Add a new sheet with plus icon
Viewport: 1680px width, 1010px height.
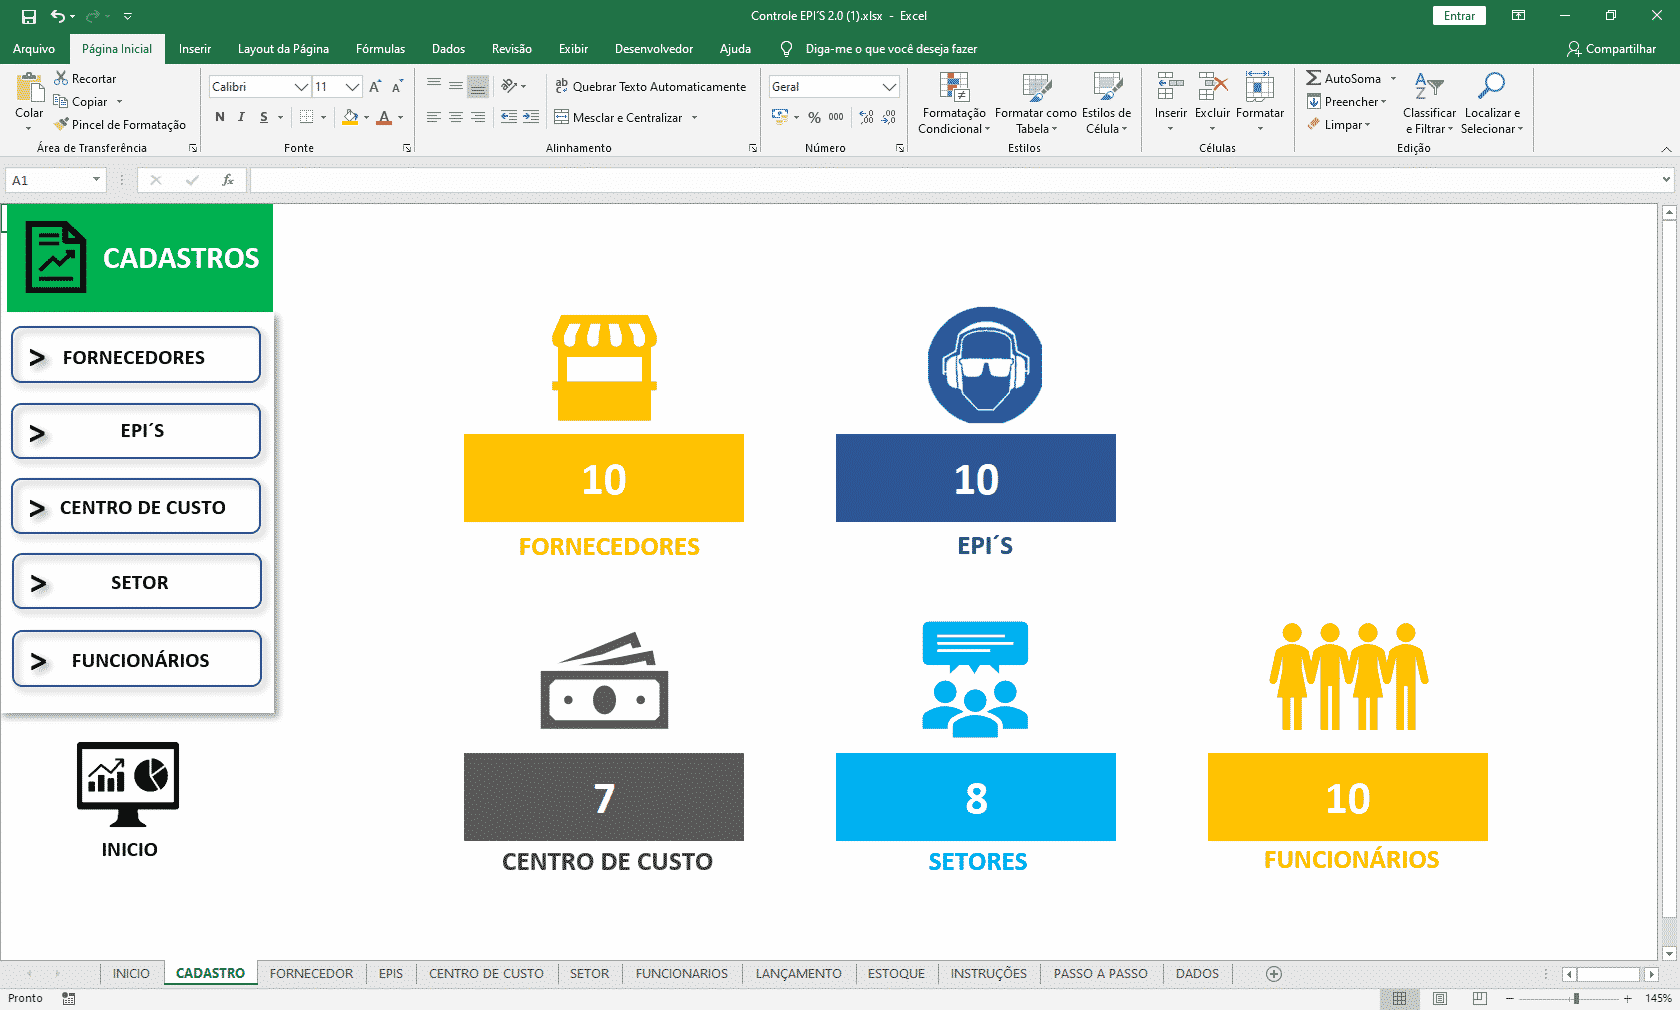(x=1274, y=974)
